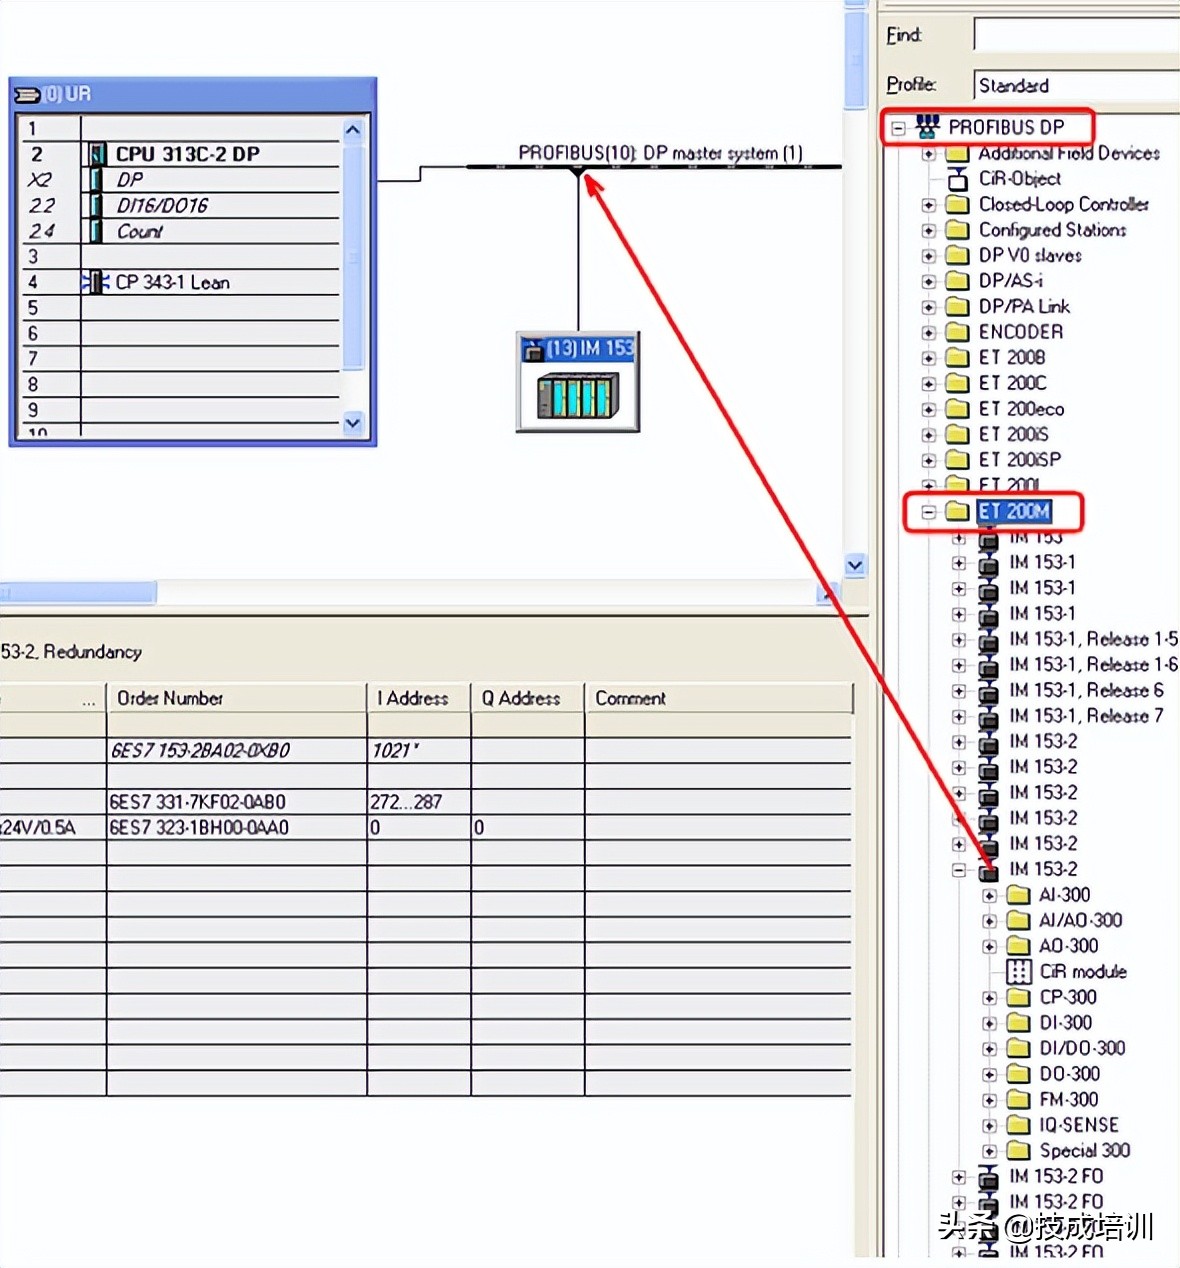The height and width of the screenshot is (1268, 1180).
Task: Click the ENCODER folder icon
Action: pos(958,332)
